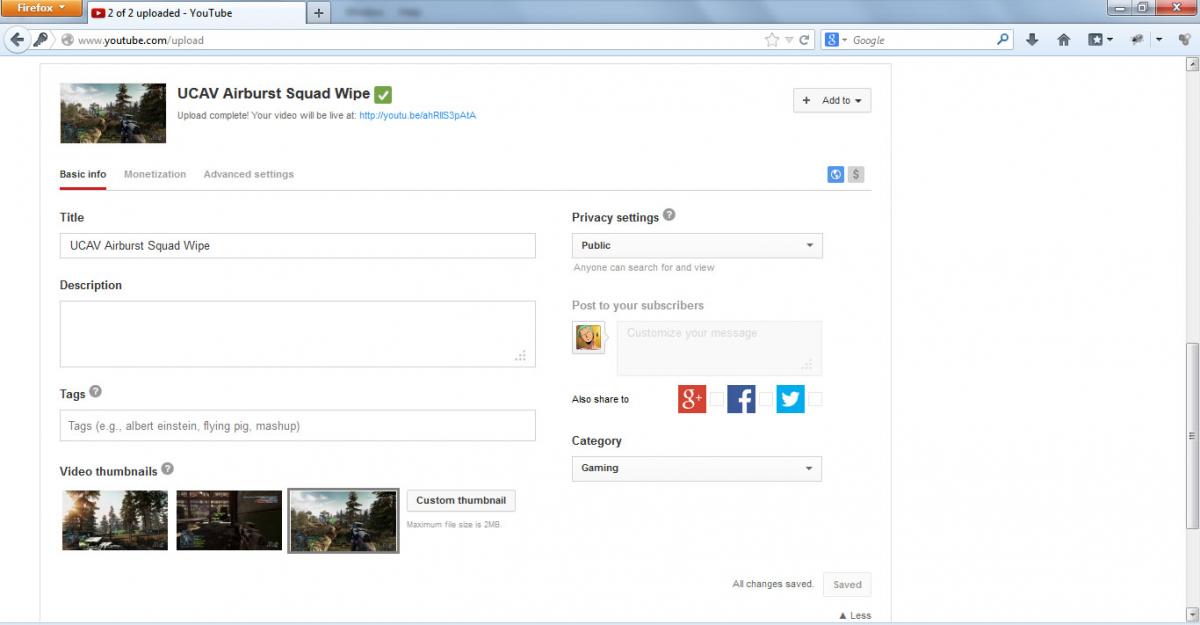Click the magnifier search icon in search box
This screenshot has width=1200, height=625.
(1004, 40)
